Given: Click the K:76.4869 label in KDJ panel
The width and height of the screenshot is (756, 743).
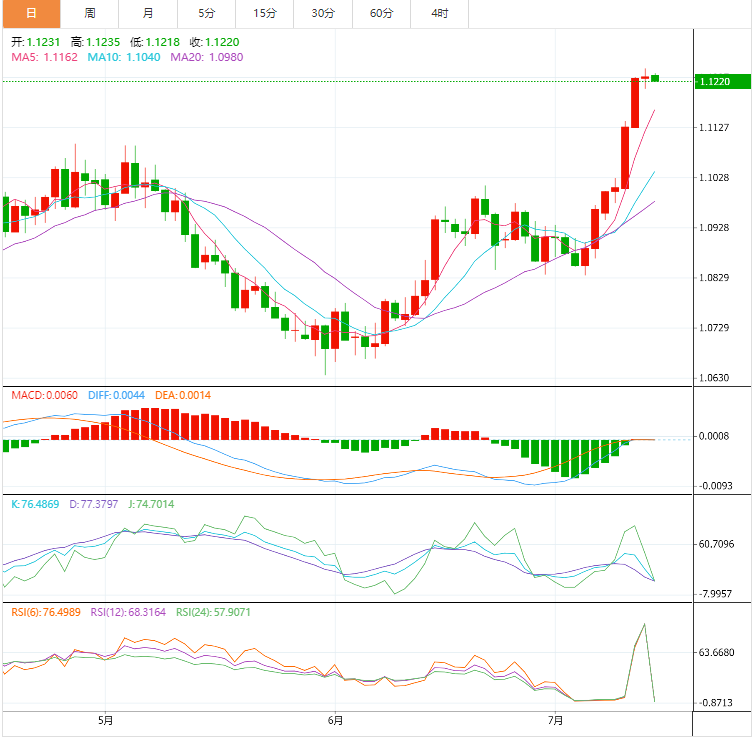Looking at the screenshot, I should pyautogui.click(x=35, y=504).
